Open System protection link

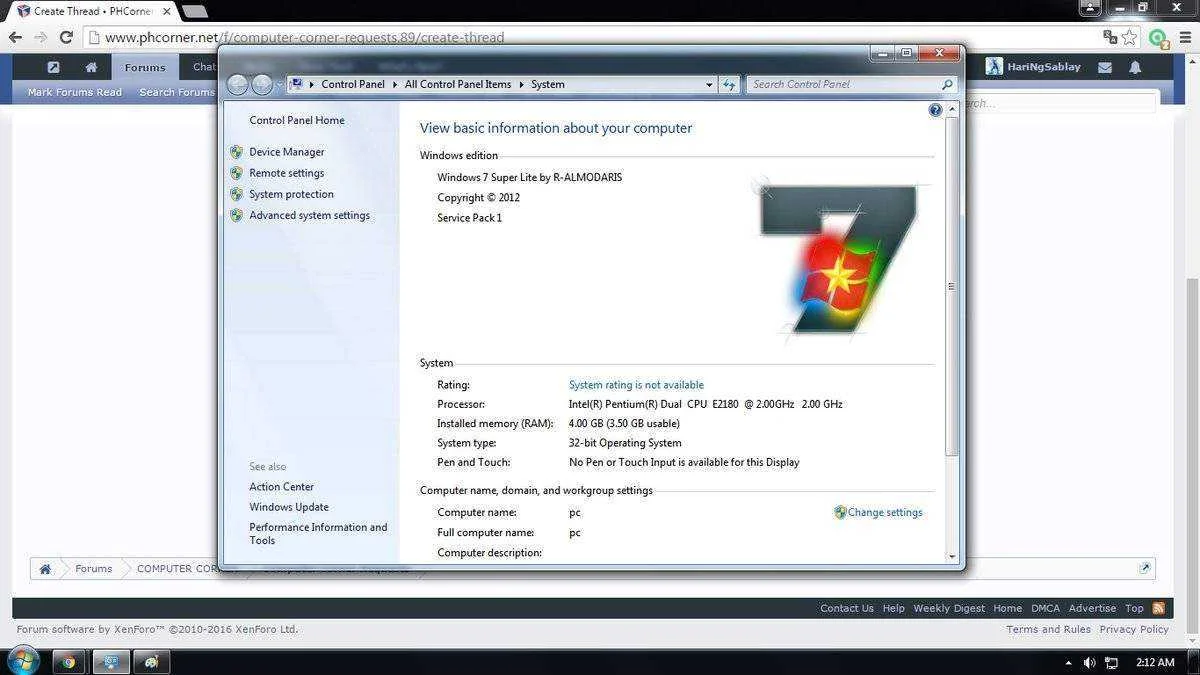pos(292,194)
